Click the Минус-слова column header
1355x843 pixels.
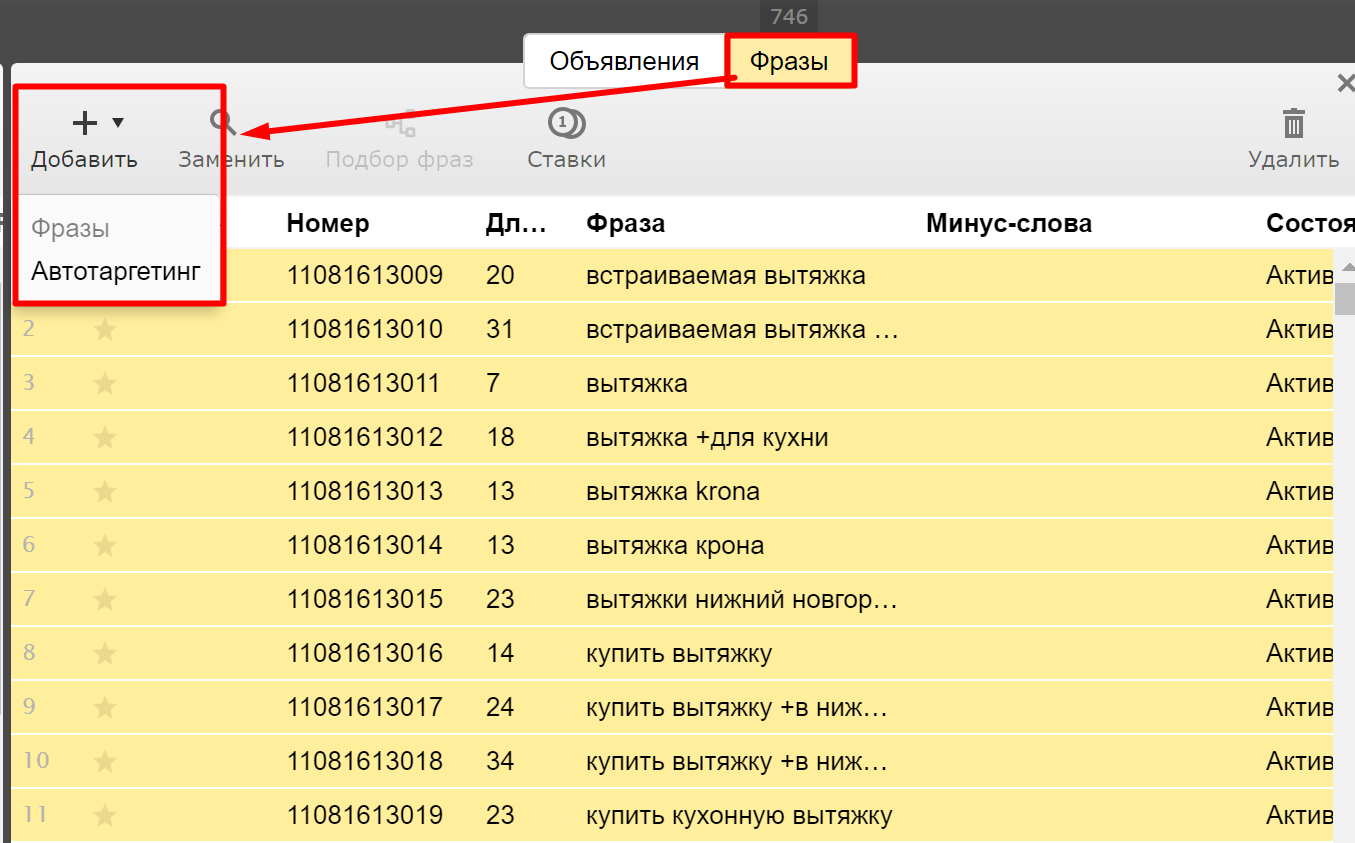click(1008, 223)
